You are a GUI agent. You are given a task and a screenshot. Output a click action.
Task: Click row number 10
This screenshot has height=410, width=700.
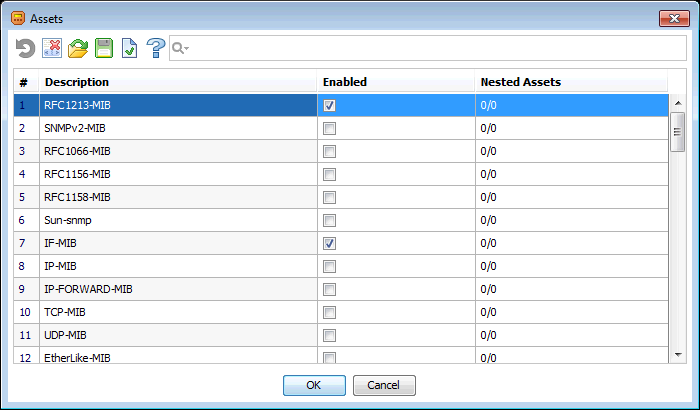click(26, 313)
